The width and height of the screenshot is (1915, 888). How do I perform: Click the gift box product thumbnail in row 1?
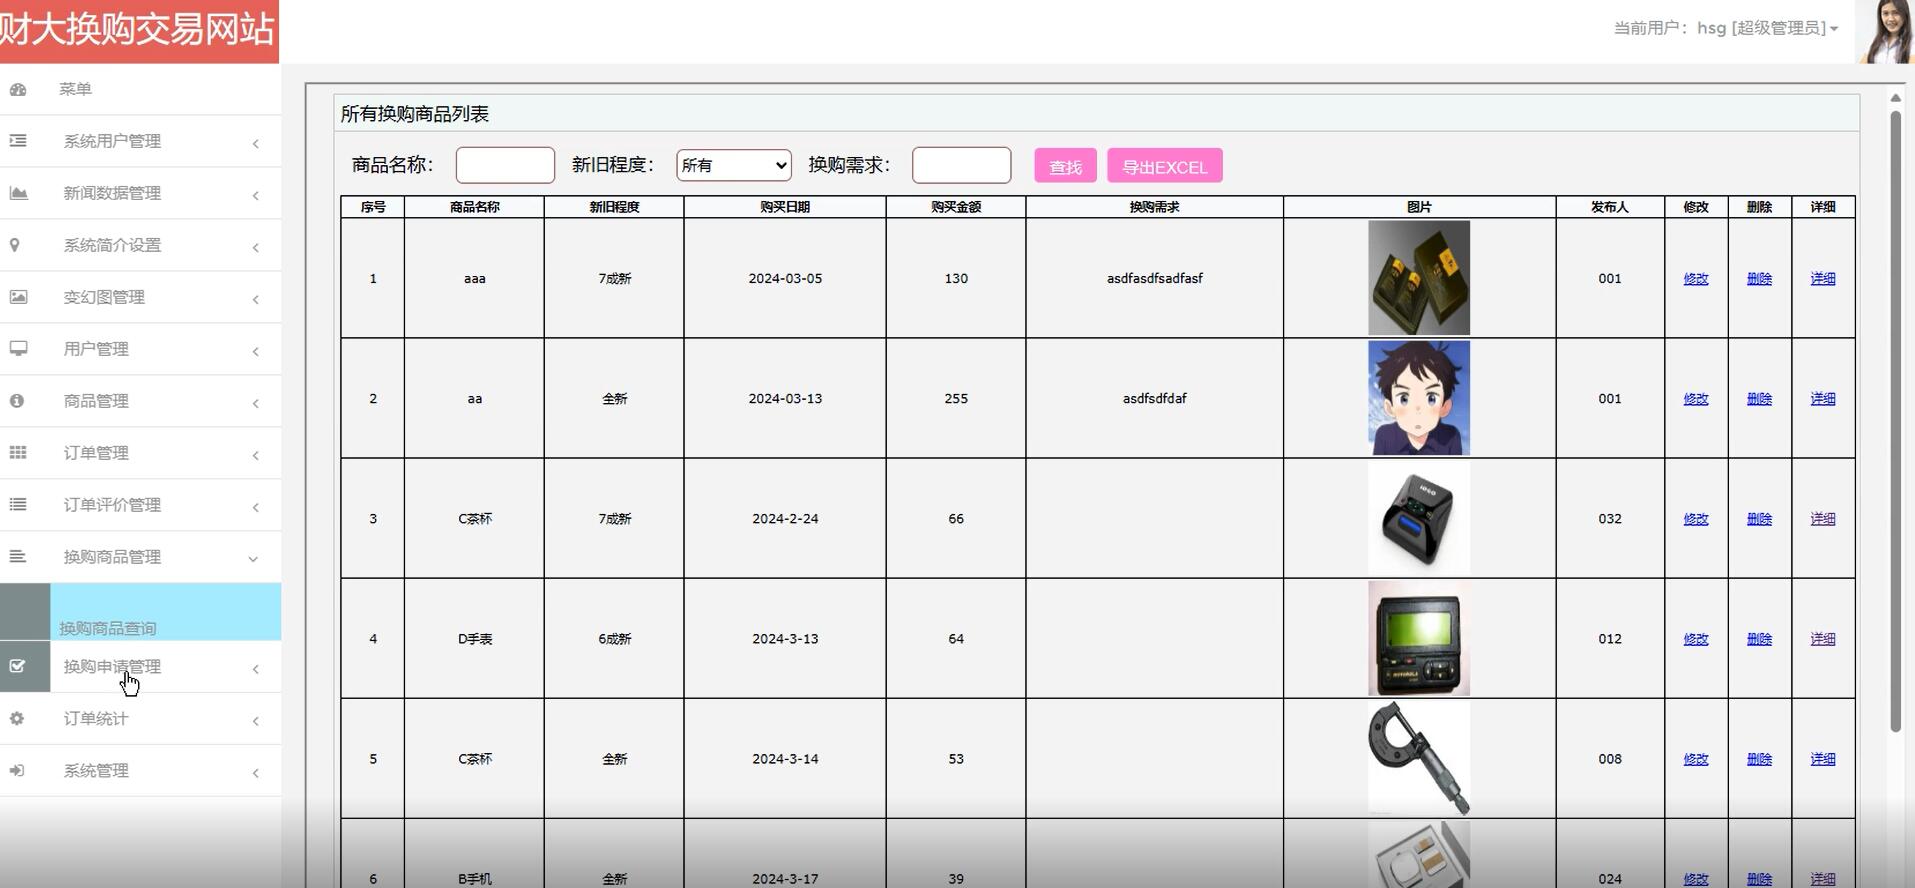pyautogui.click(x=1419, y=278)
